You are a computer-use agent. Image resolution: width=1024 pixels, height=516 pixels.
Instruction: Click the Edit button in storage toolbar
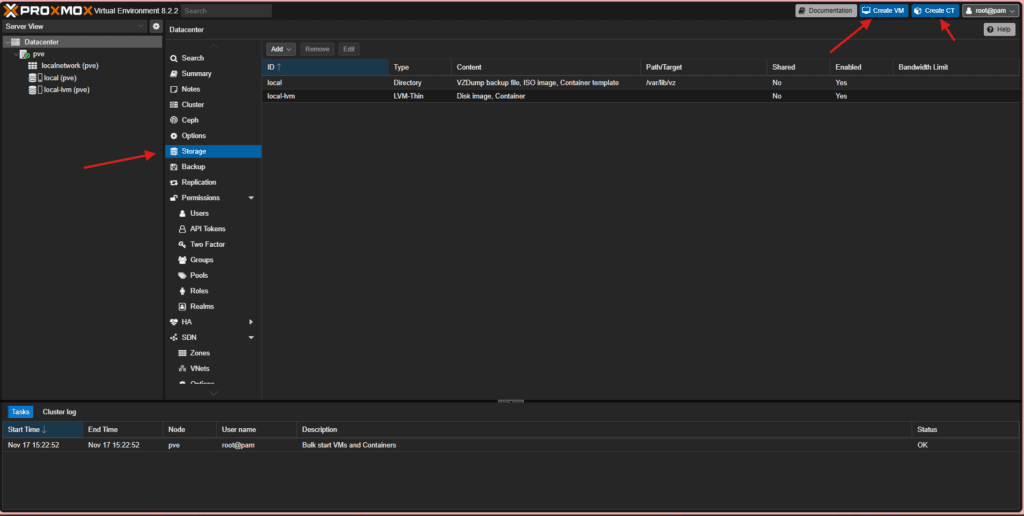pyautogui.click(x=349, y=49)
